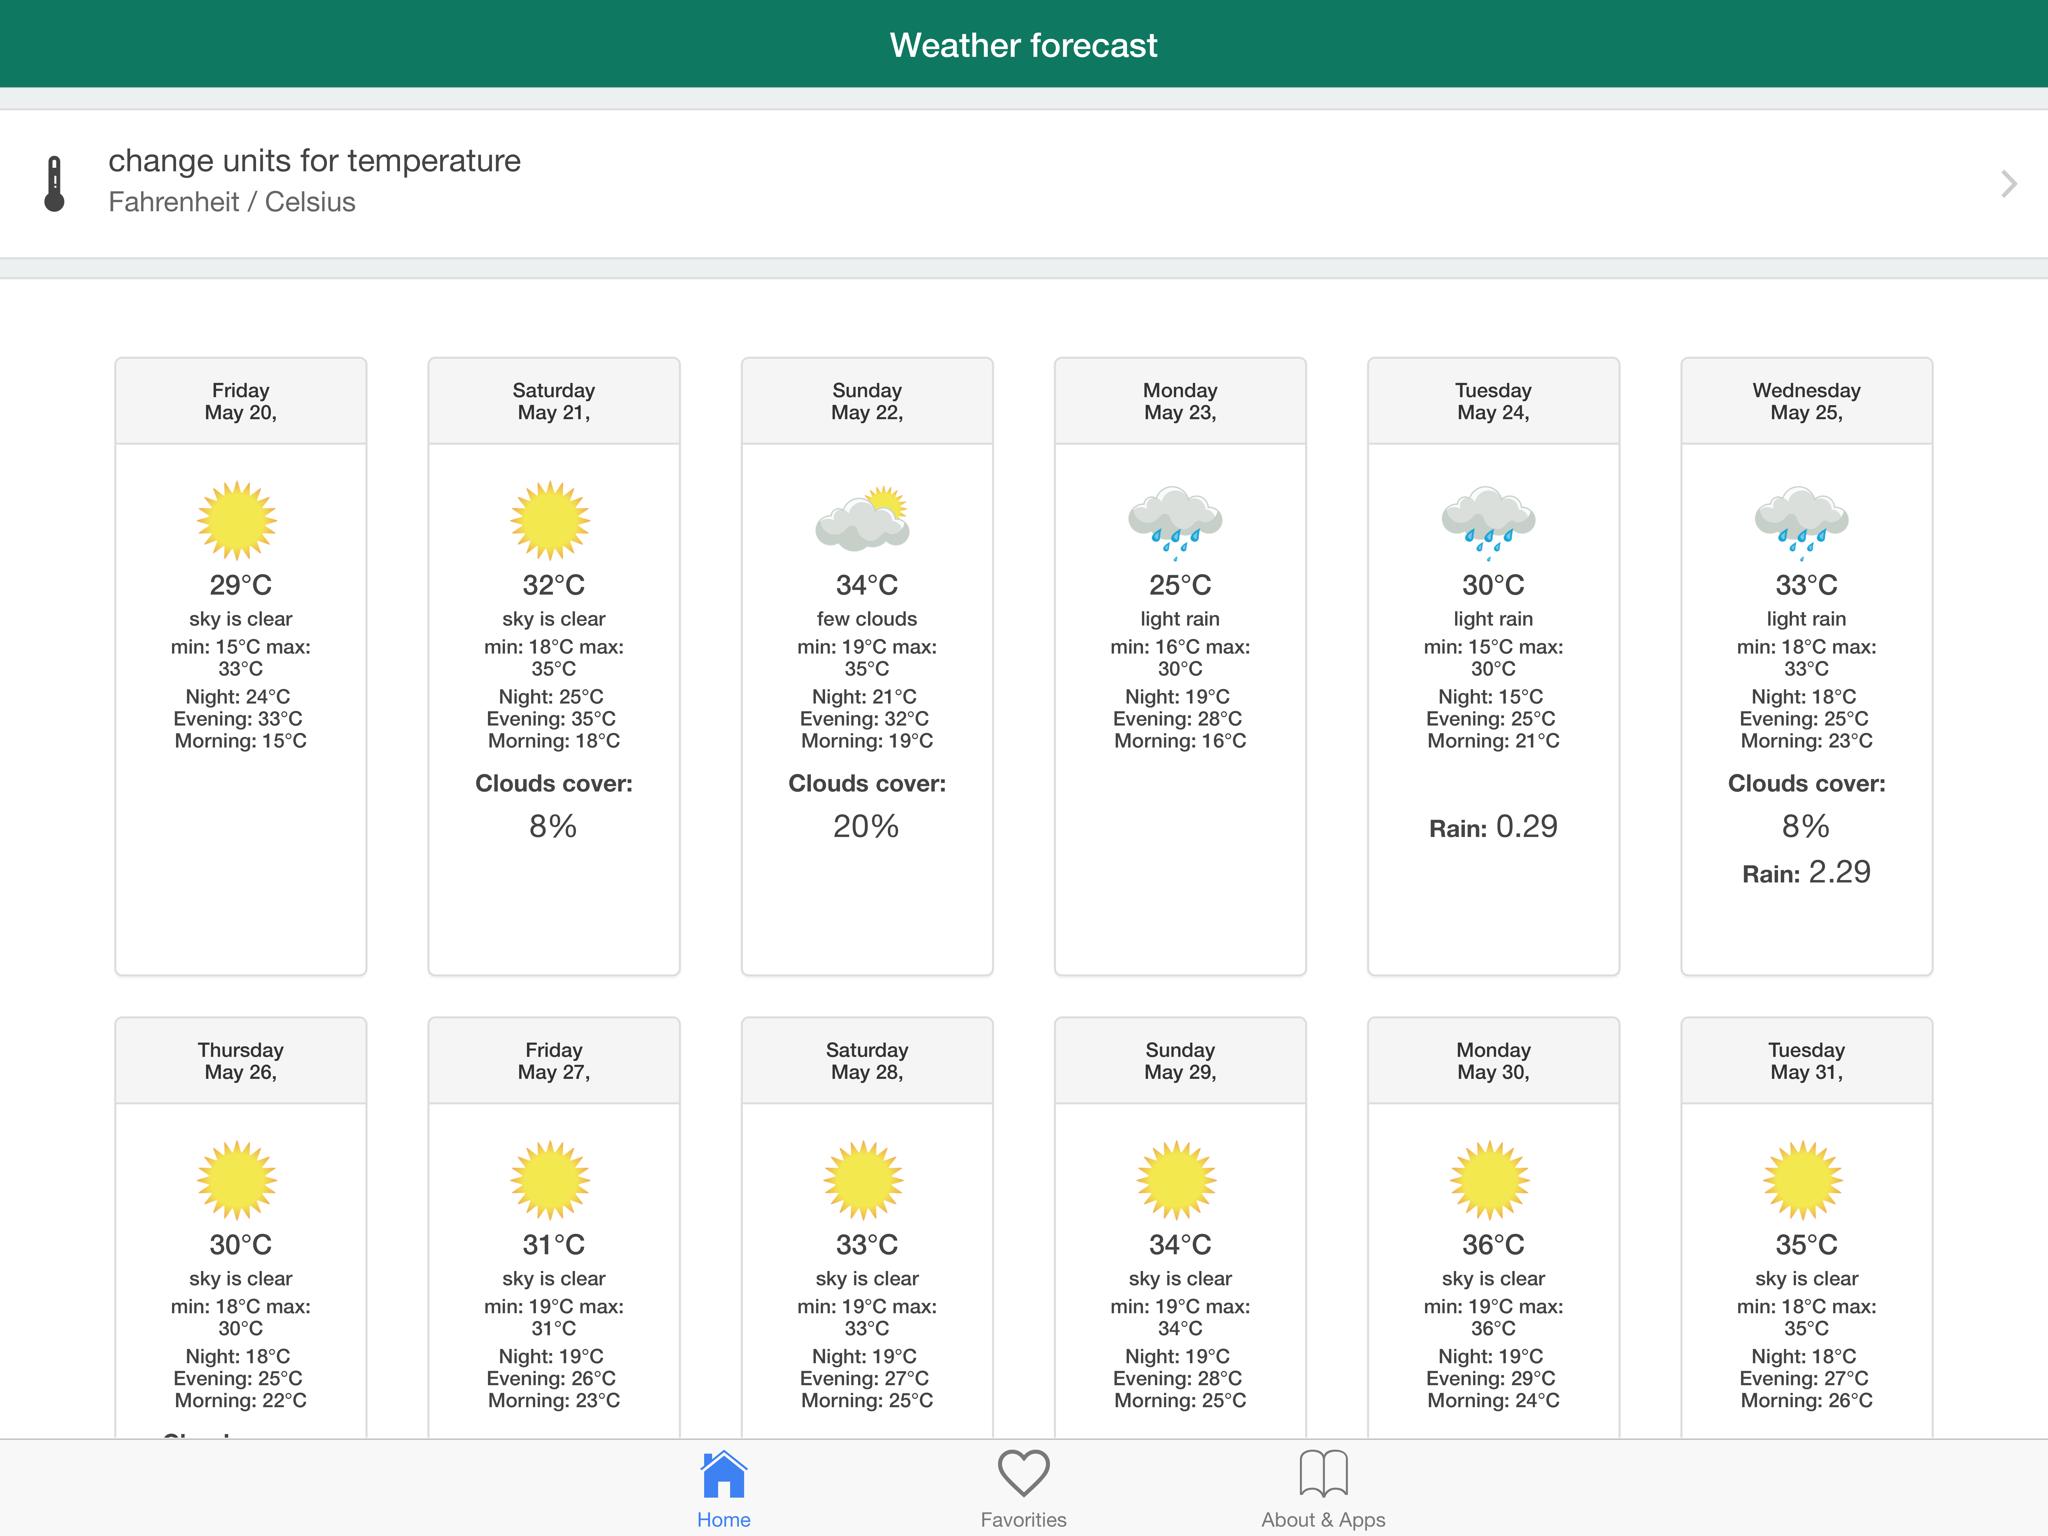Tap the sun icon for Friday May 20
This screenshot has width=2048, height=1536.
pyautogui.click(x=237, y=520)
